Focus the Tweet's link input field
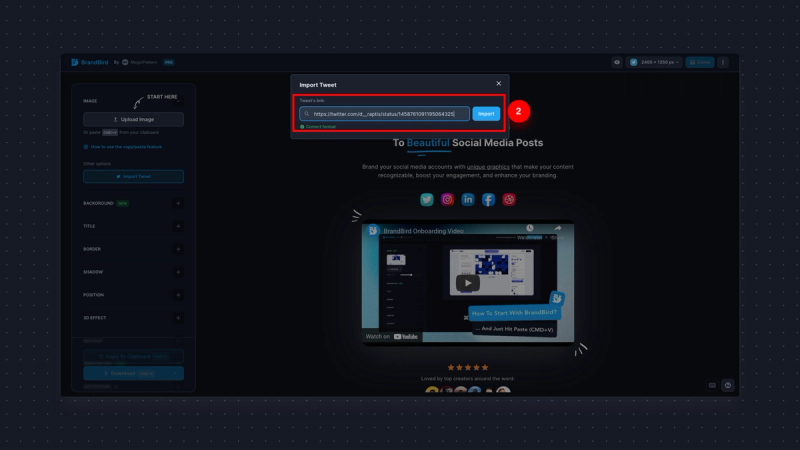 [x=384, y=114]
